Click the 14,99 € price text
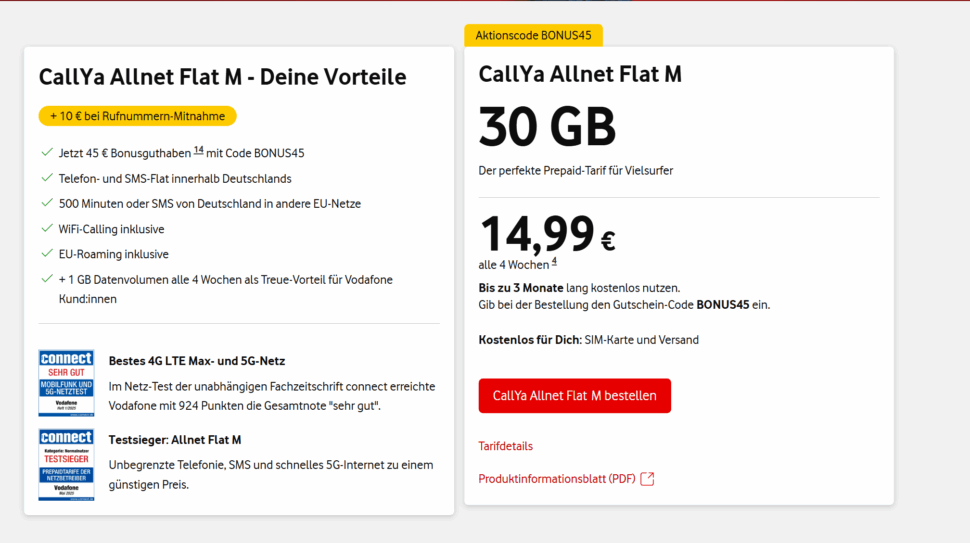The image size is (970, 543). (x=546, y=234)
